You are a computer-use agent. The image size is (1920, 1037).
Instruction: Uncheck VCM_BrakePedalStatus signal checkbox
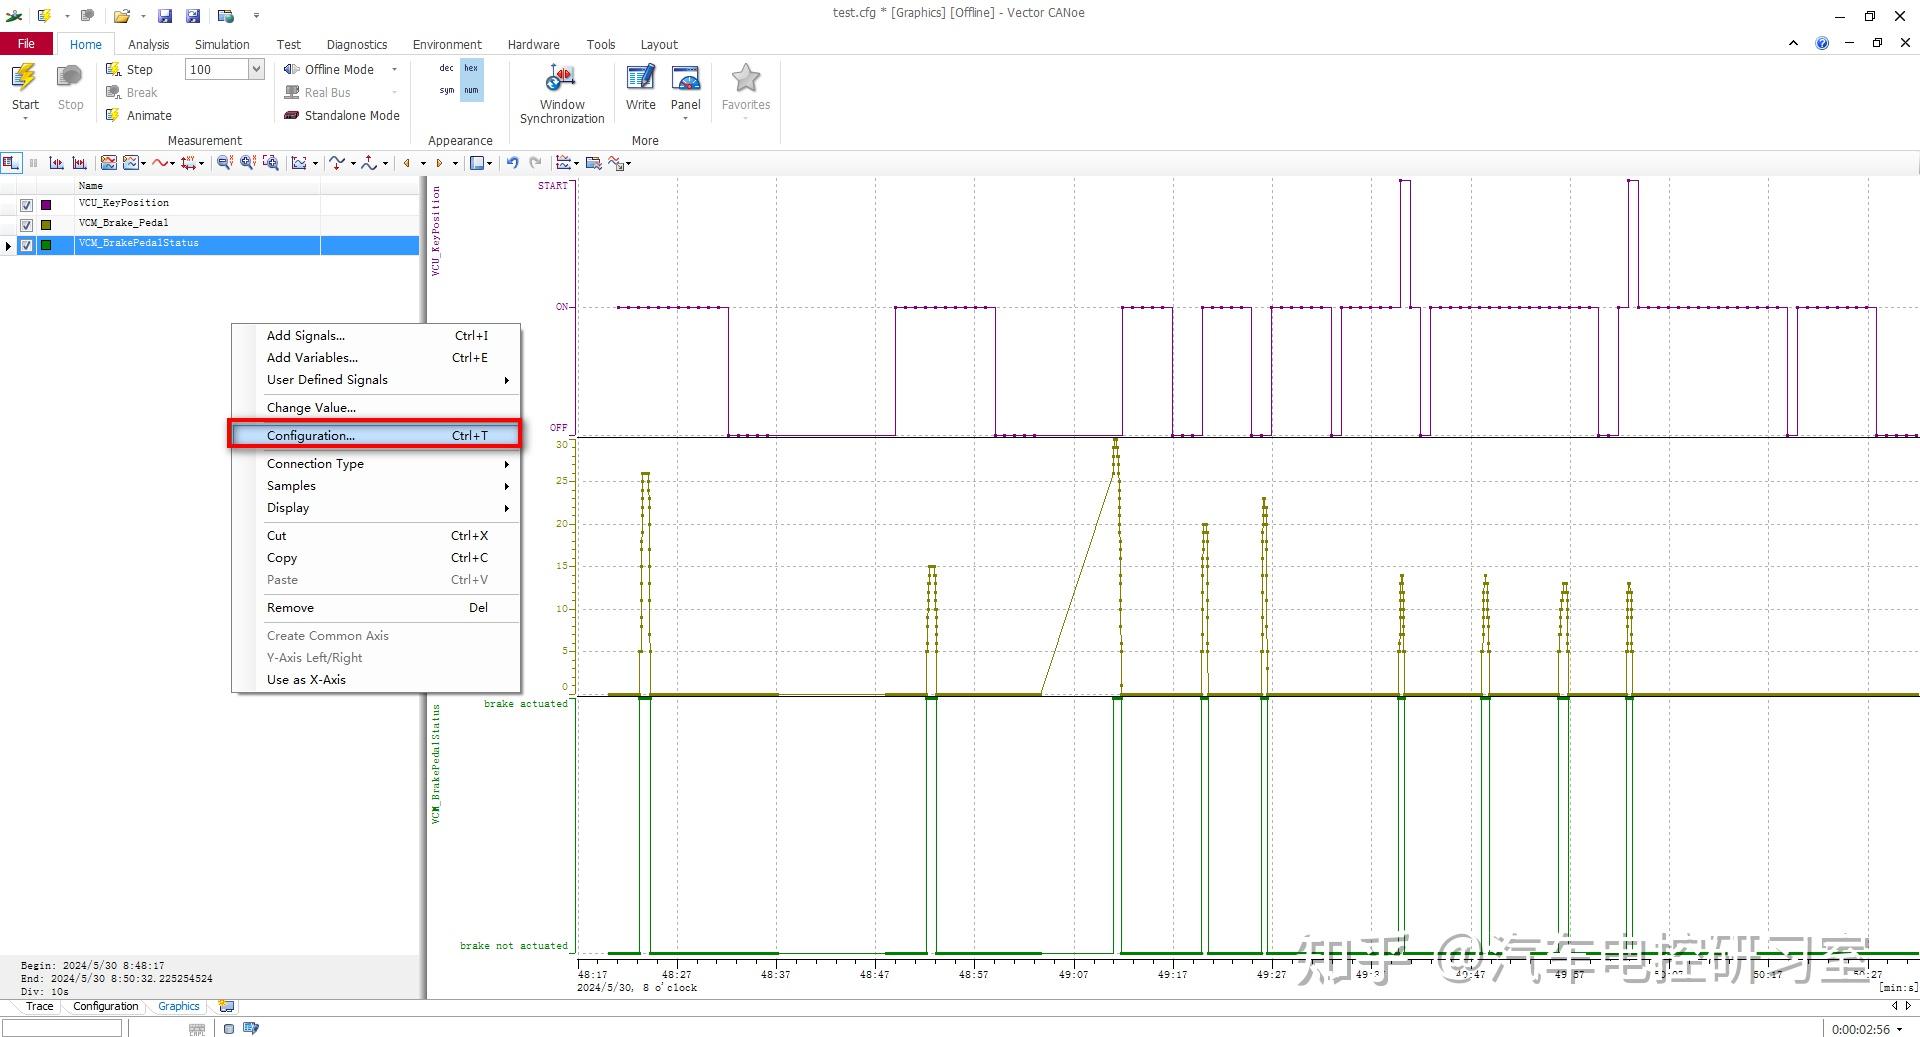point(27,245)
